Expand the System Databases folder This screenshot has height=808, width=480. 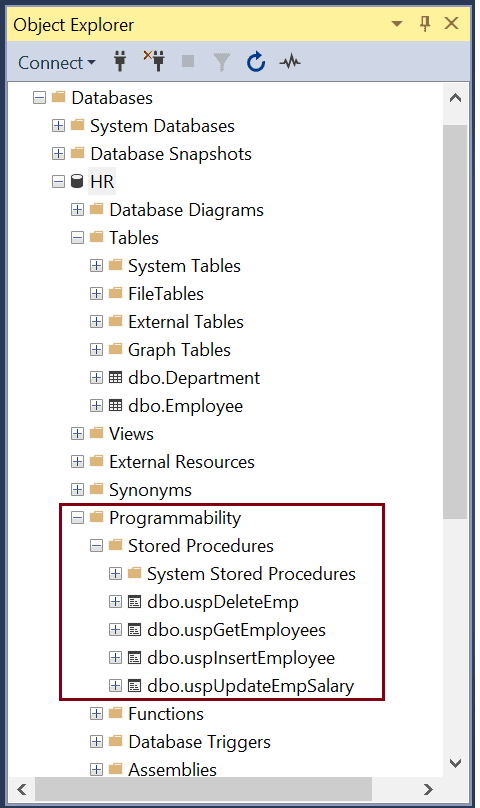point(58,126)
